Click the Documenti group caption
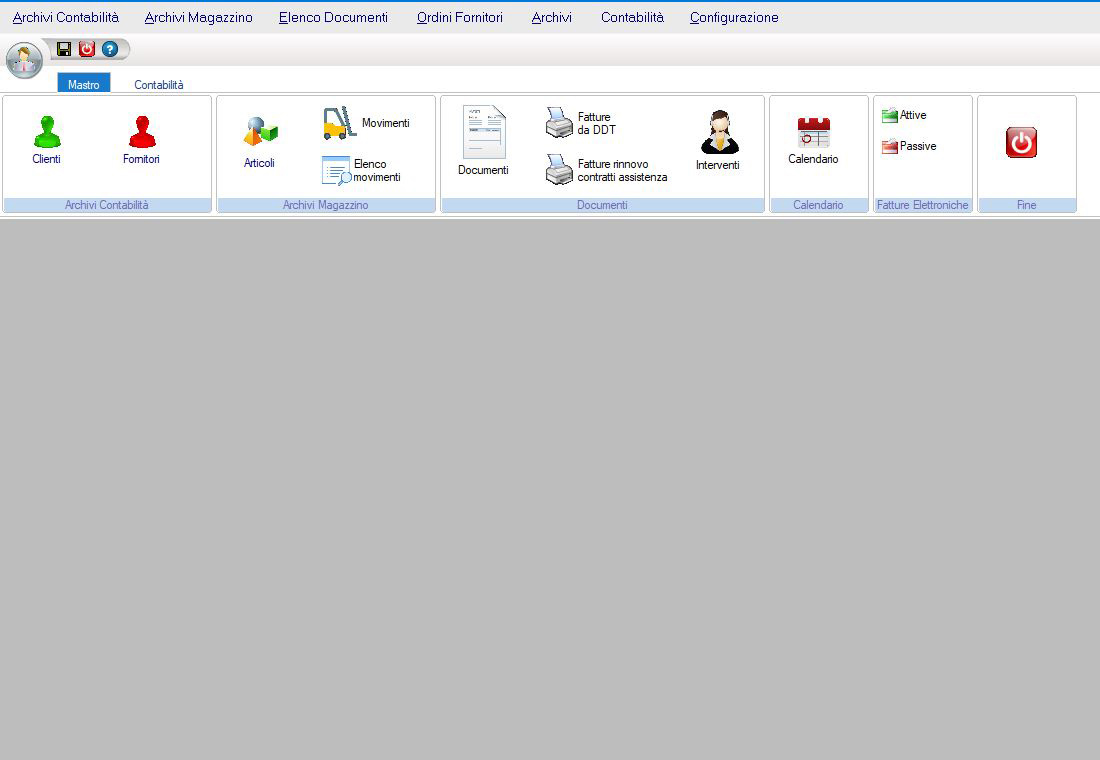The image size is (1100, 760). pyautogui.click(x=602, y=205)
